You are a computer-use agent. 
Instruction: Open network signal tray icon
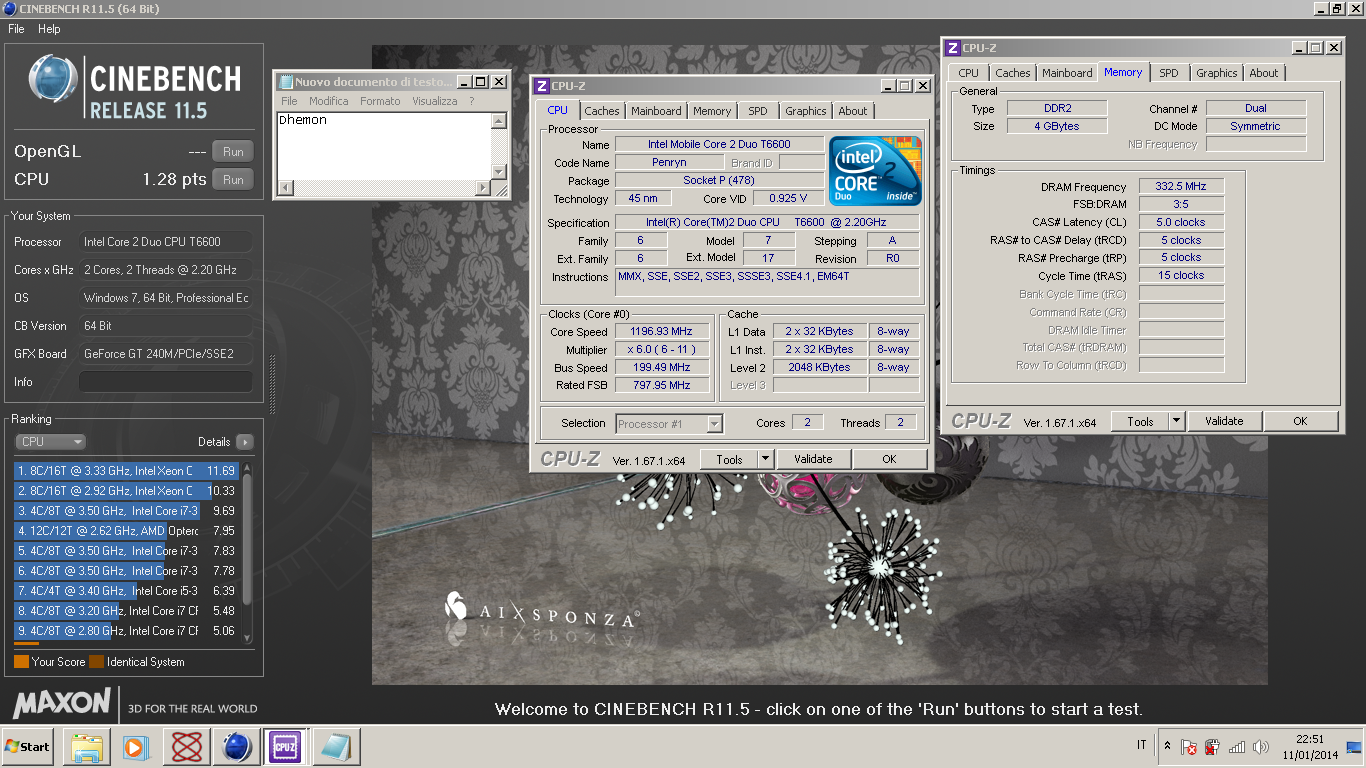pyautogui.click(x=1237, y=747)
